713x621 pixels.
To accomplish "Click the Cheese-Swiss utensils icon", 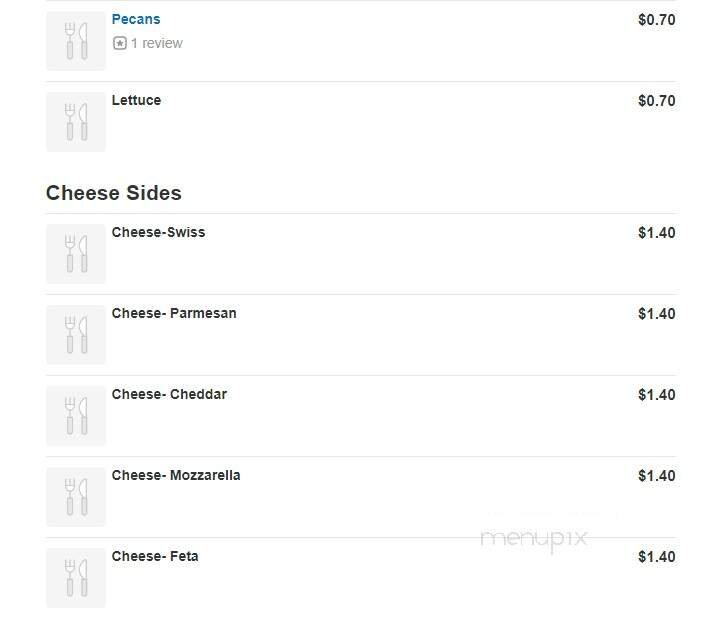I will click(76, 254).
